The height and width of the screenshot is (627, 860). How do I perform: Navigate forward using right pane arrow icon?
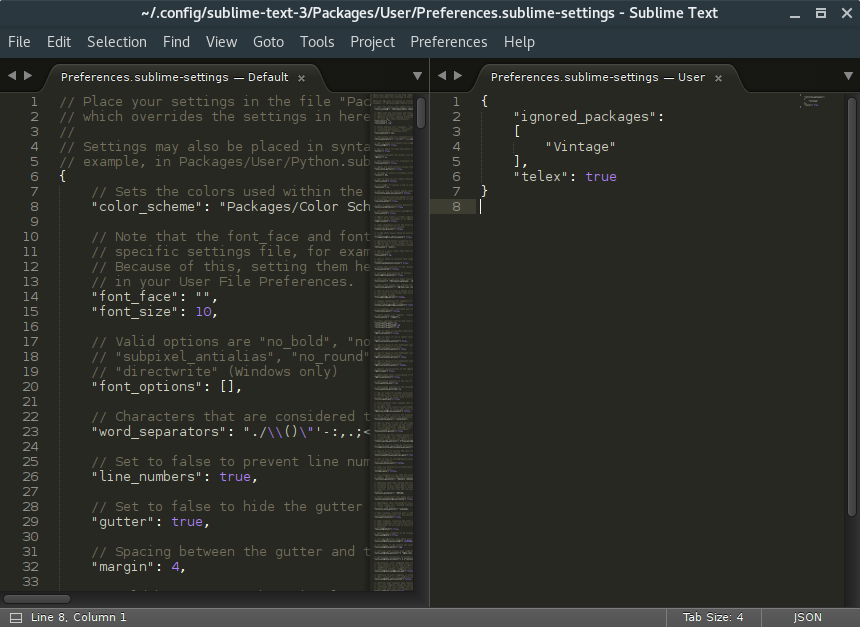tap(457, 74)
